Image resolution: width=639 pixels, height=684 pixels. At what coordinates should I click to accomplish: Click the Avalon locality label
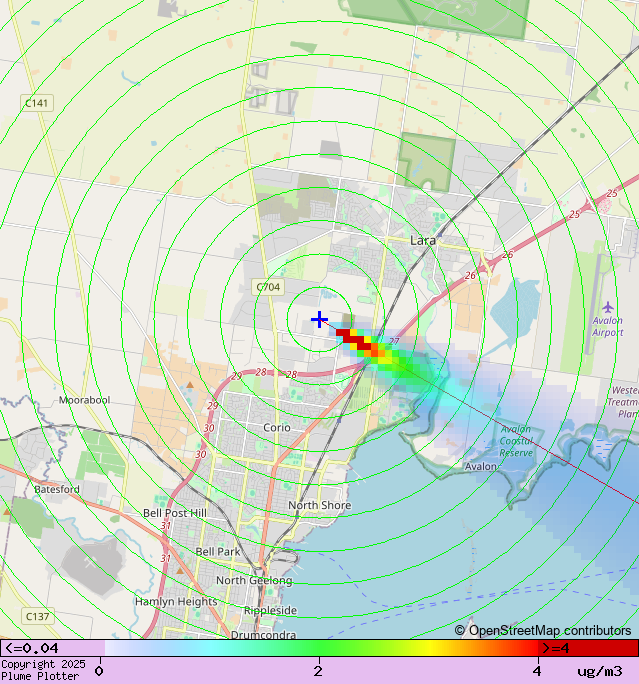tap(481, 467)
